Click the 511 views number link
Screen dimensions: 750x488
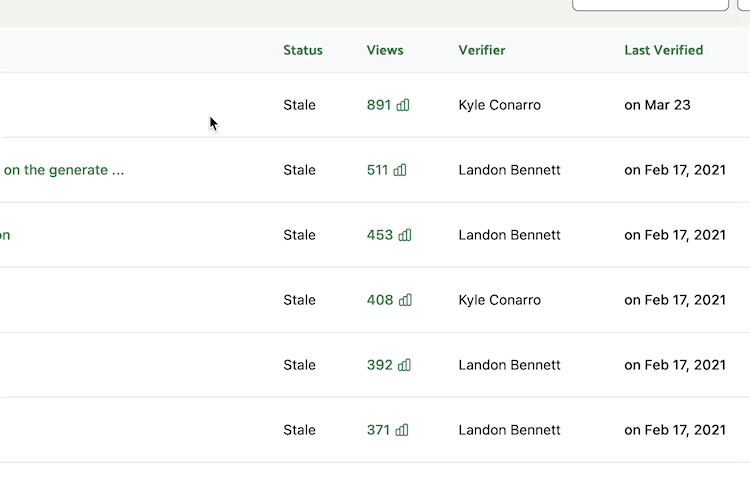tap(377, 170)
